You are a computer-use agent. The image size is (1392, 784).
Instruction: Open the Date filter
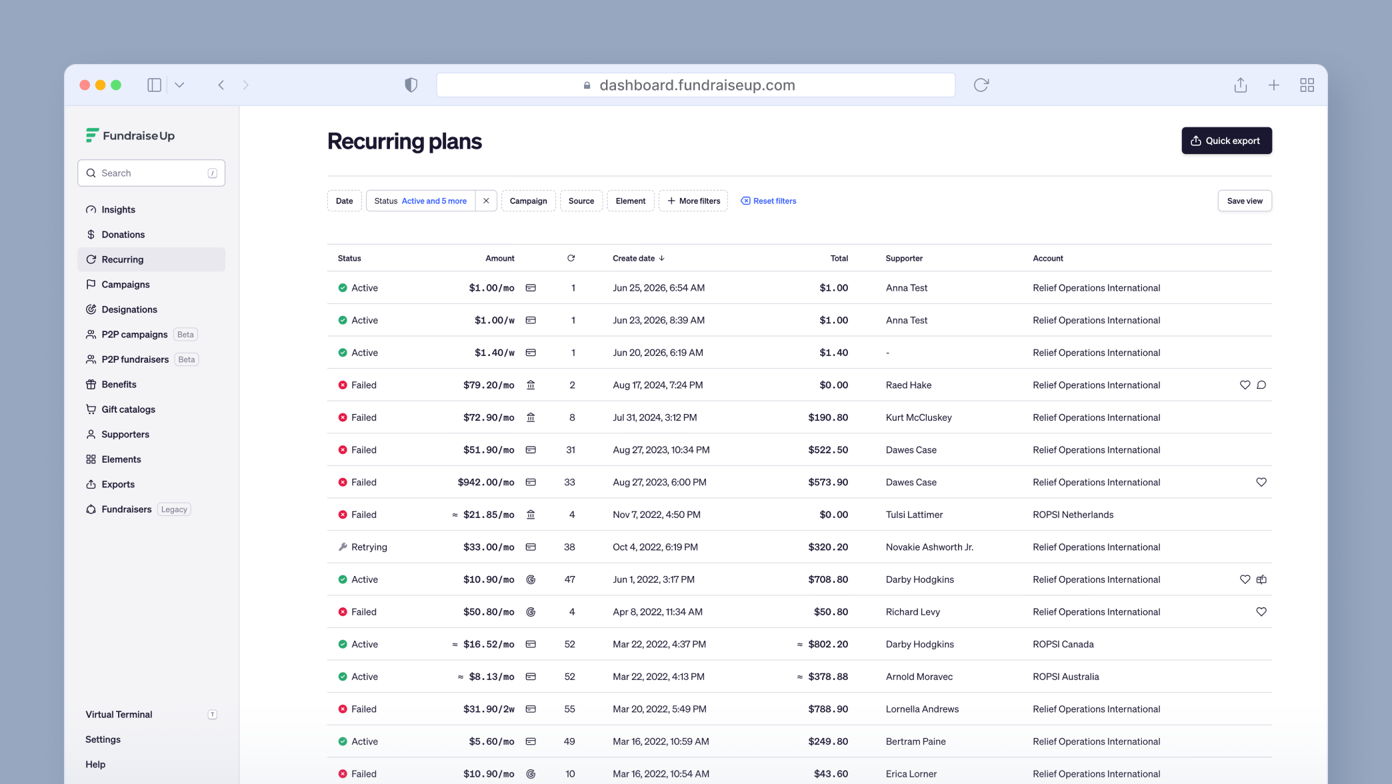pyautogui.click(x=344, y=201)
